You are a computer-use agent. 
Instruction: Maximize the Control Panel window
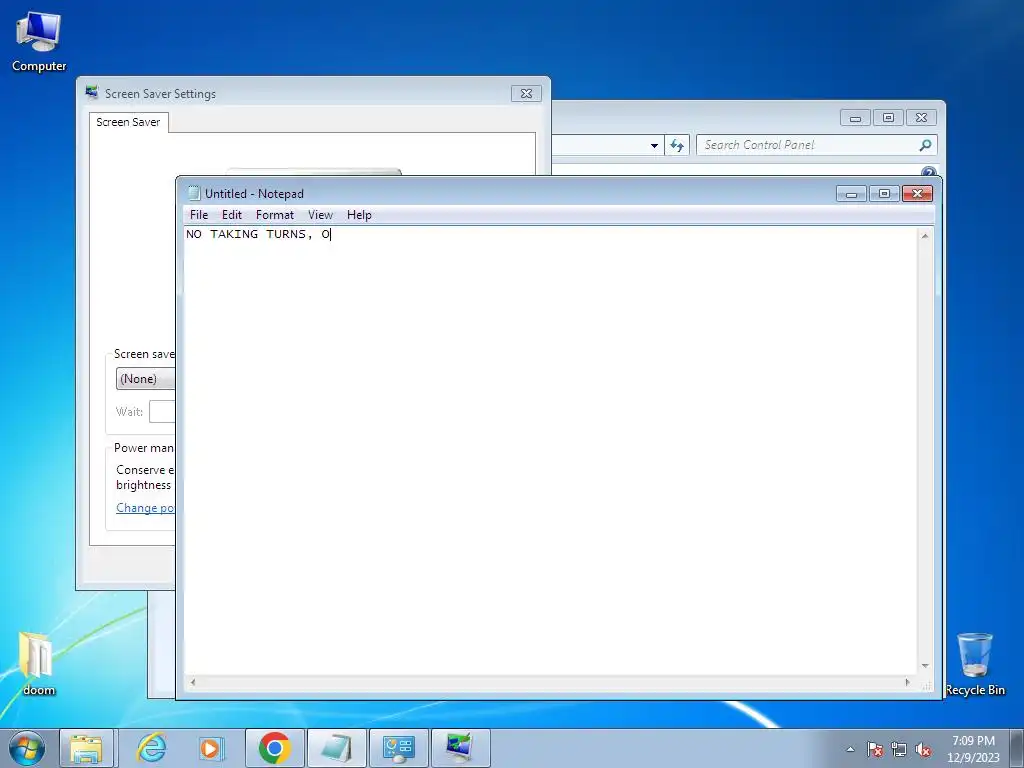888,118
